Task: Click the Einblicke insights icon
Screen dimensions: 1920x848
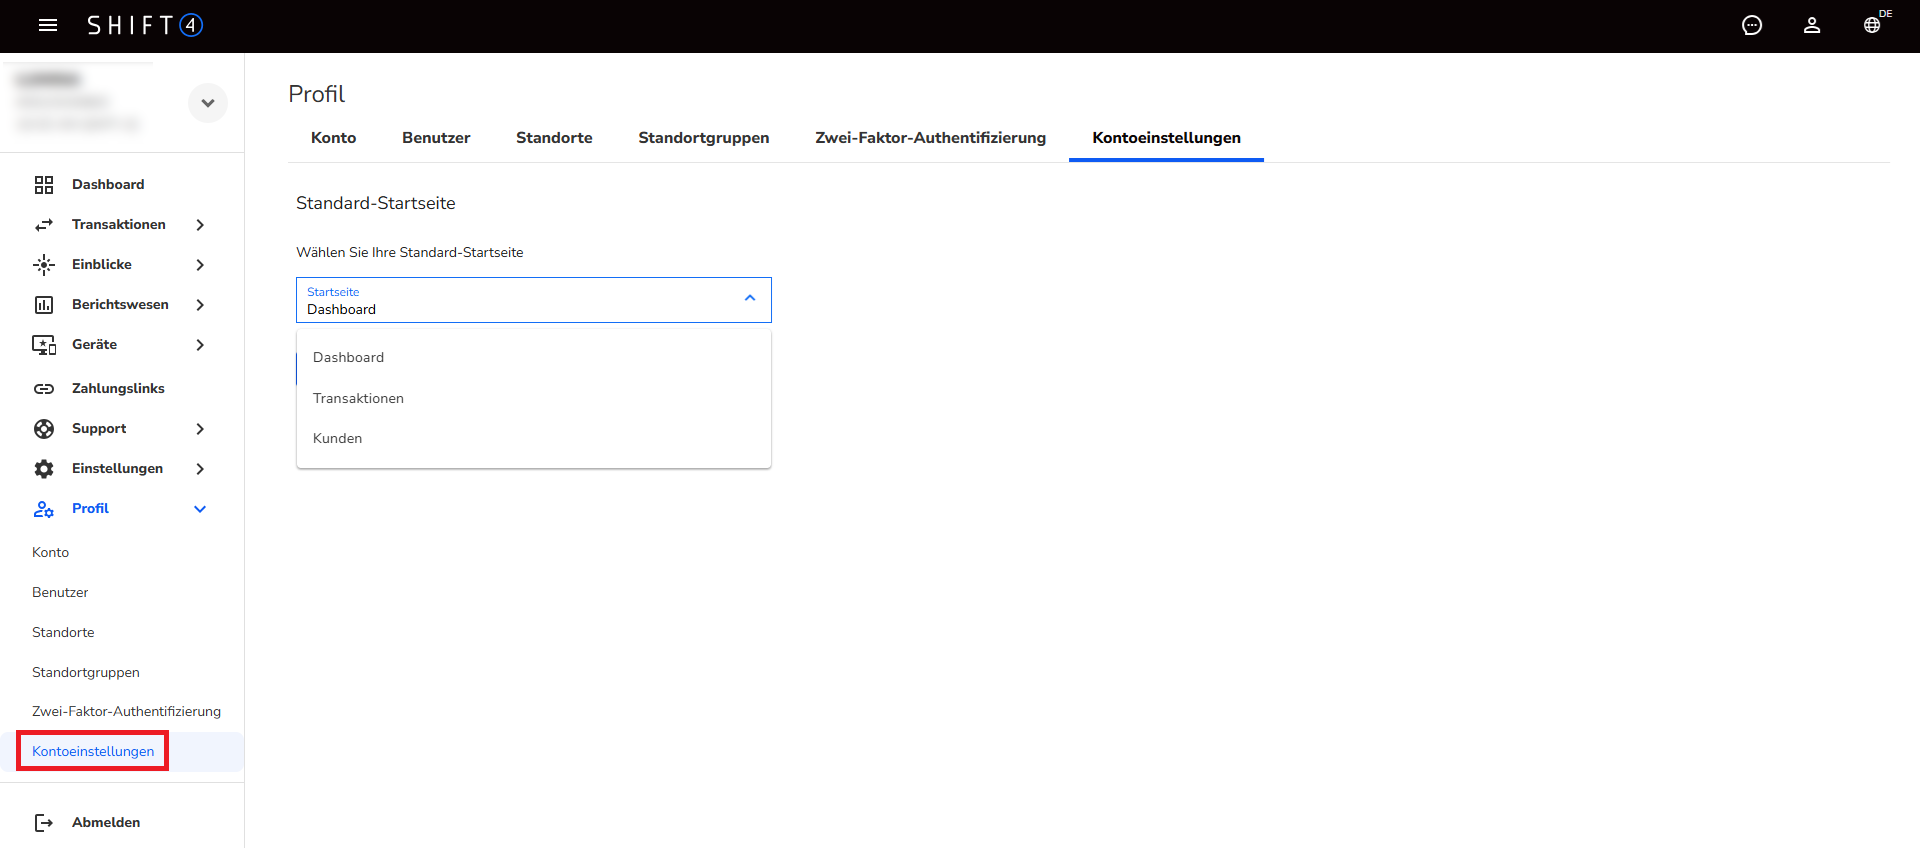Action: 44,265
